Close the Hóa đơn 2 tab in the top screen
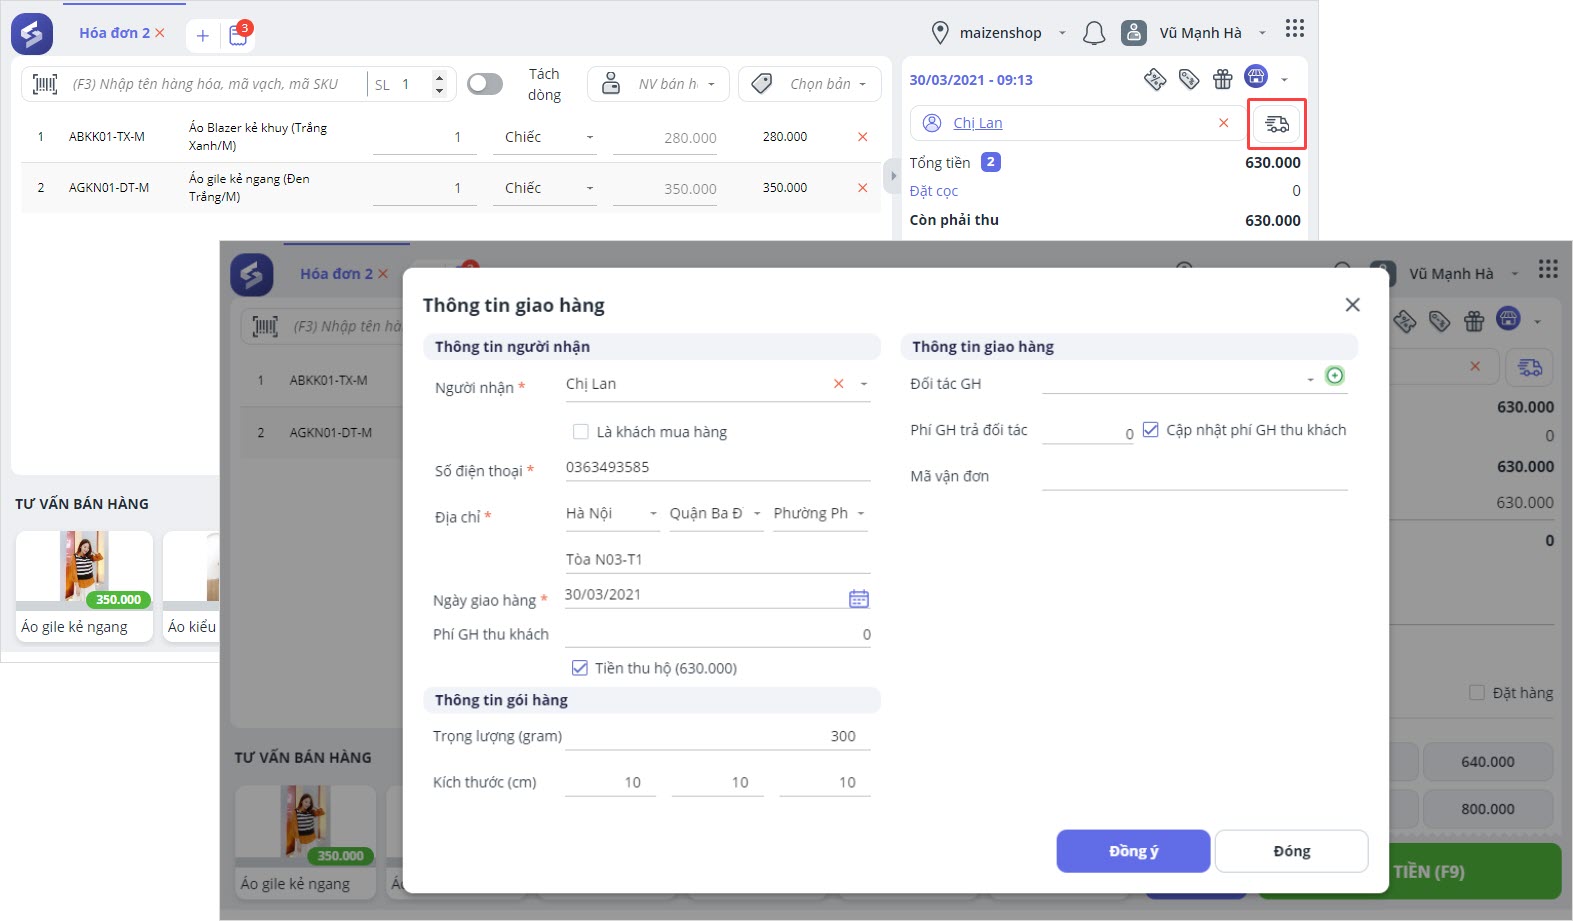Viewport: 1573px width, 921px height. coord(160,33)
